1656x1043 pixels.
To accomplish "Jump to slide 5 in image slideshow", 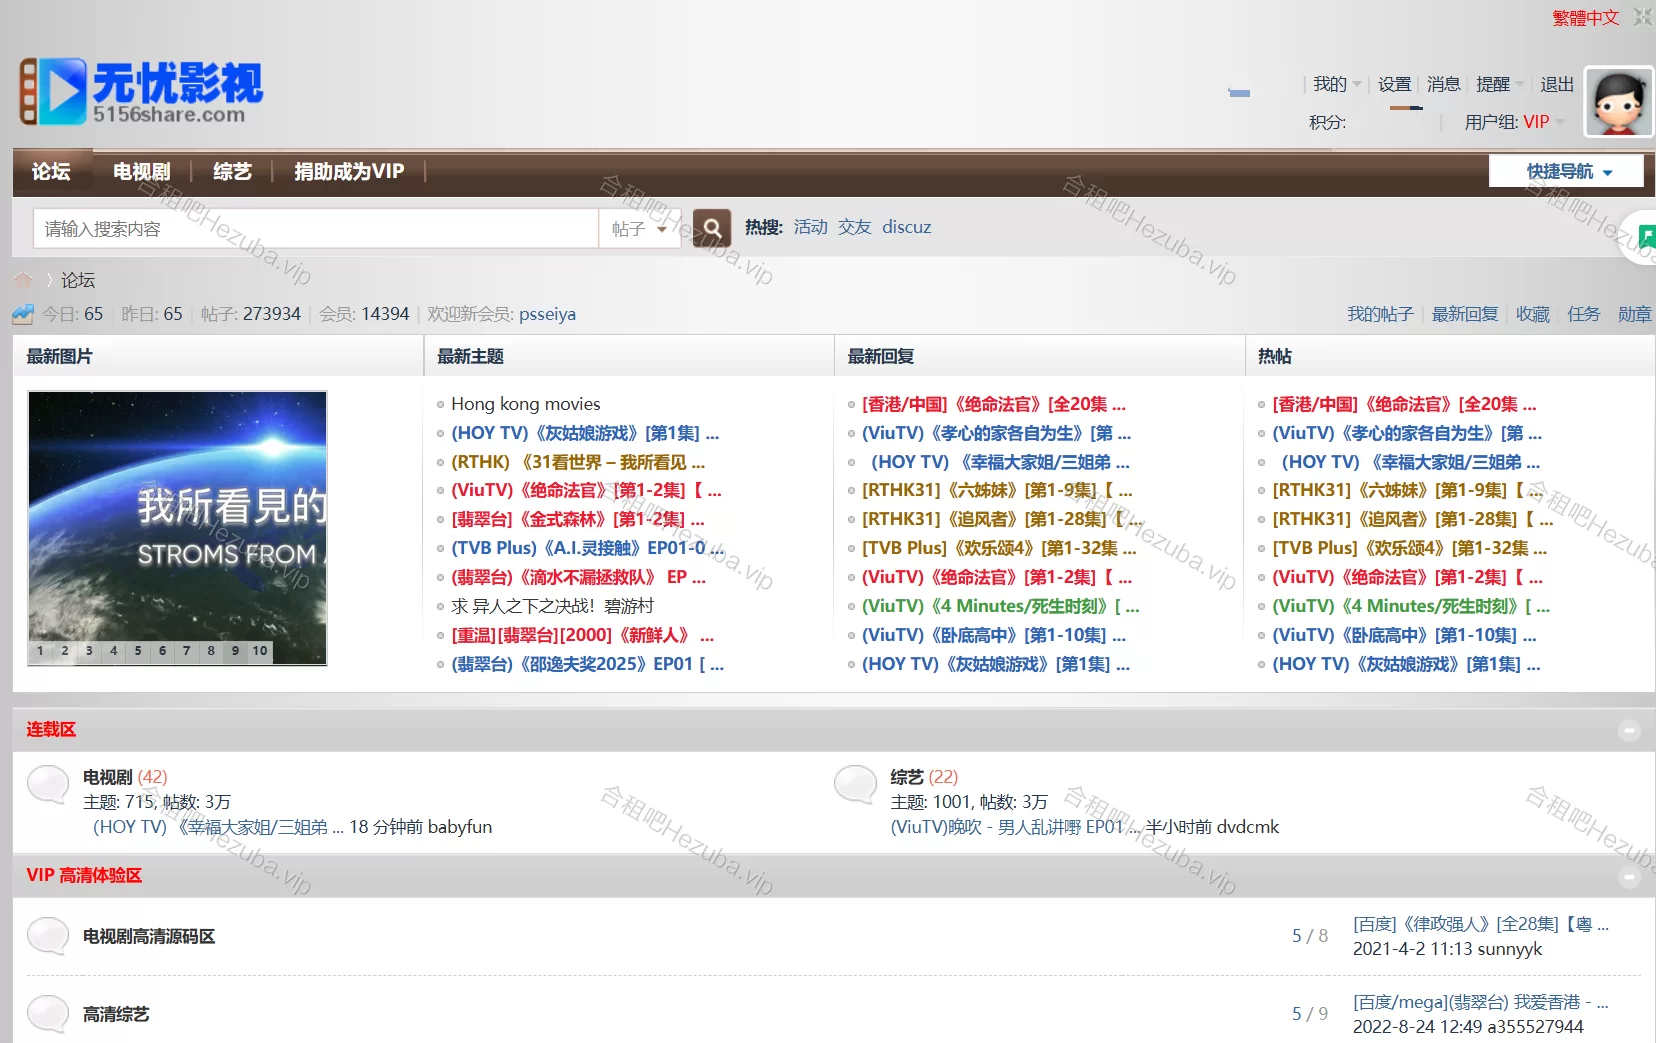I will click(x=138, y=651).
